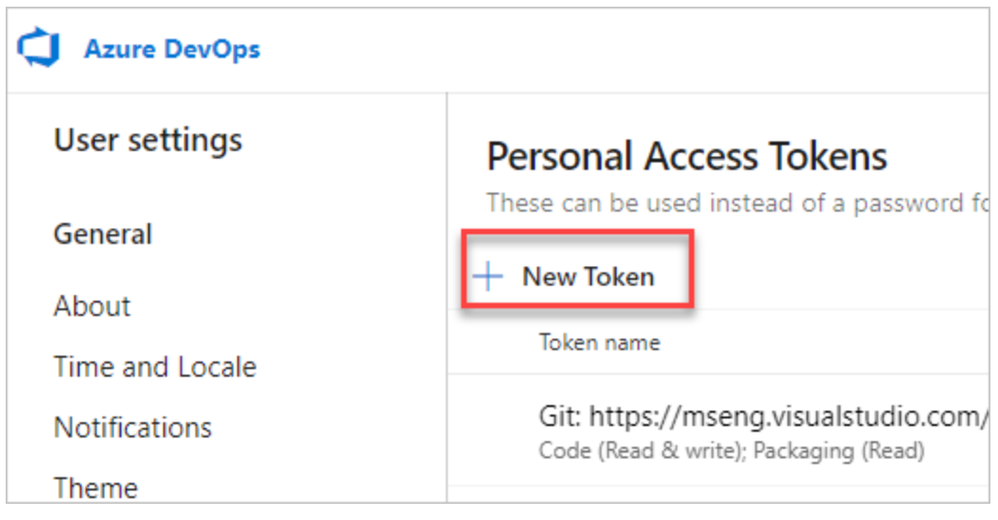Click the User settings heading
The height and width of the screenshot is (520, 998).
click(x=148, y=140)
